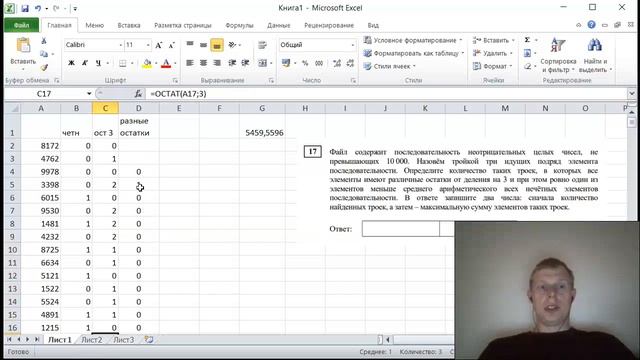
Task: Click the Fill down icon
Action: pyautogui.click(x=527, y=53)
